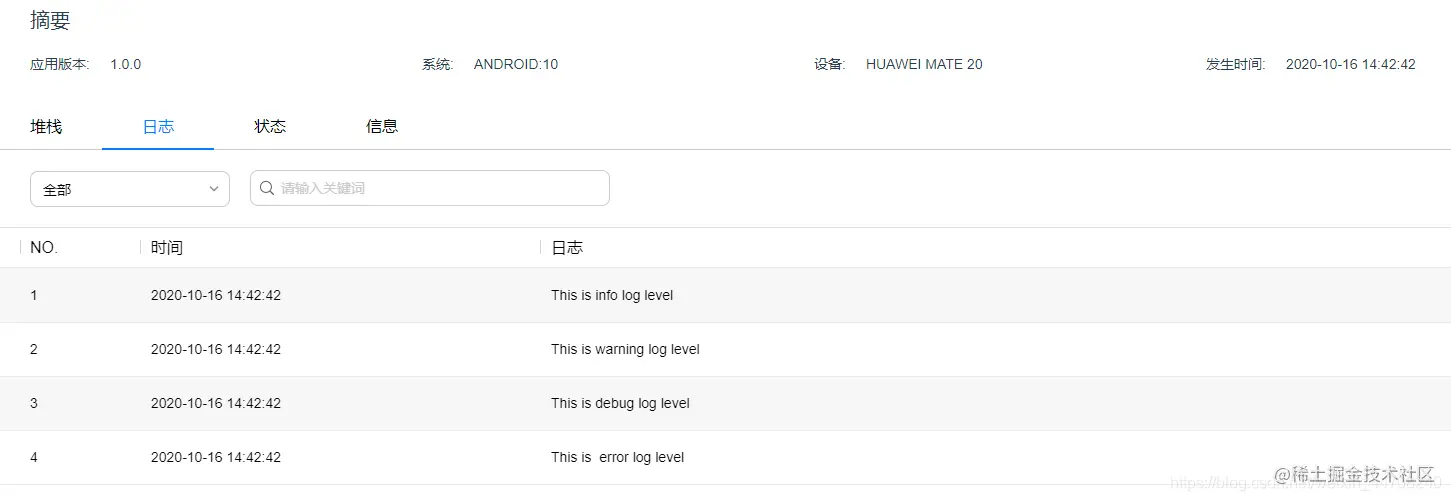Select log entry 'This is debug log level'

point(620,403)
